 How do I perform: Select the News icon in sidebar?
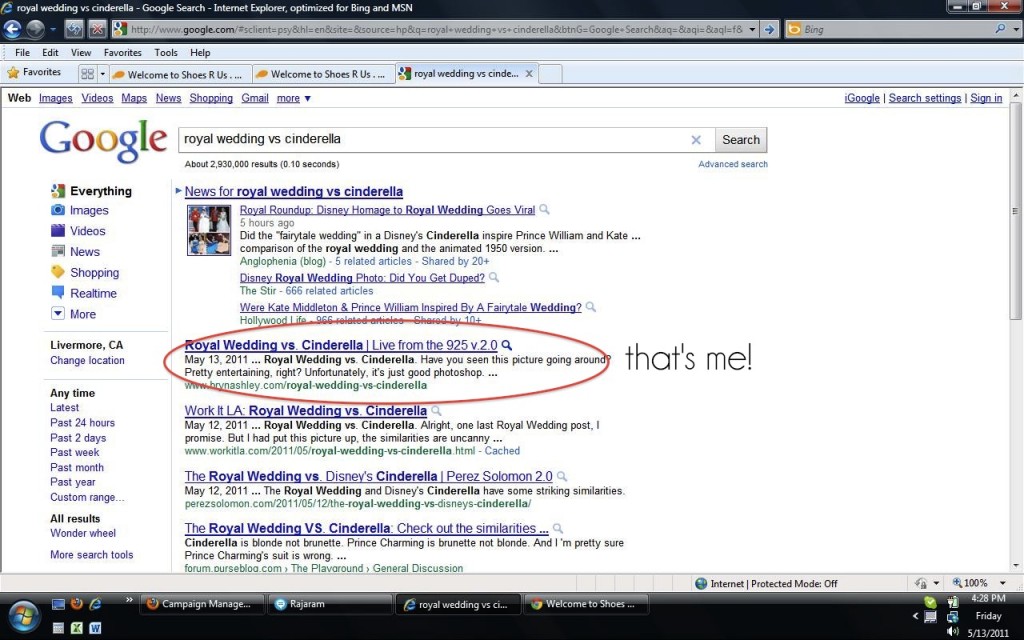coord(58,251)
